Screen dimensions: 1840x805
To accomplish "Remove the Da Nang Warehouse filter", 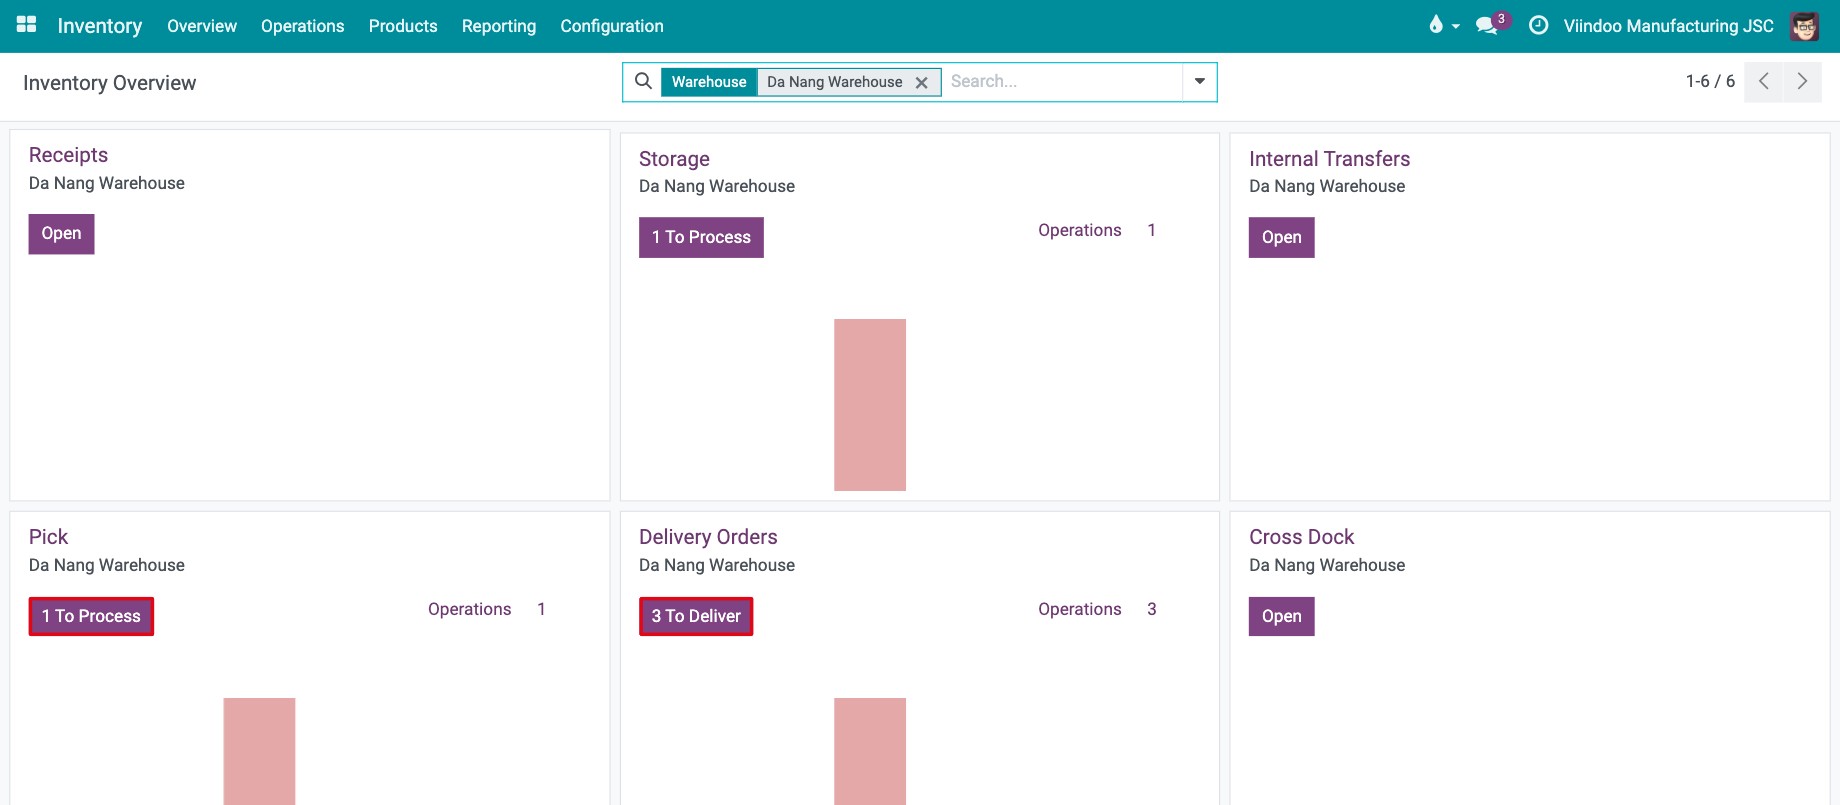I will click(922, 82).
